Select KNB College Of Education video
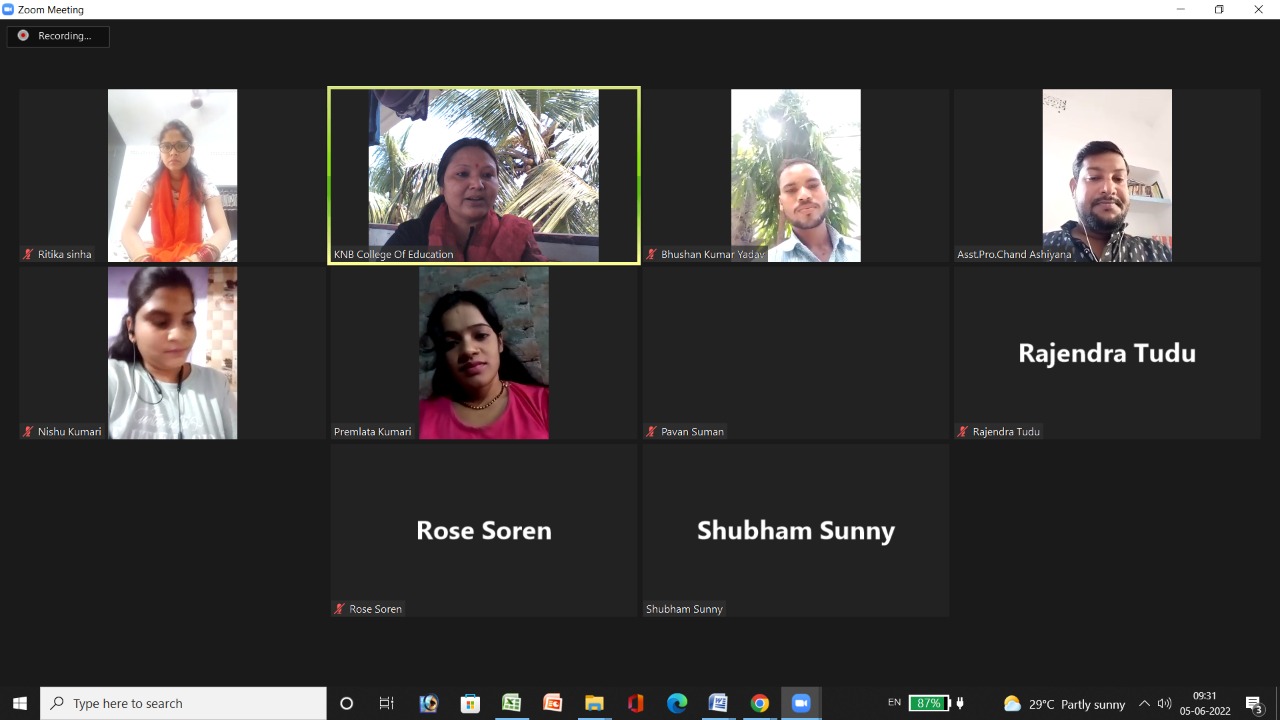 [484, 175]
